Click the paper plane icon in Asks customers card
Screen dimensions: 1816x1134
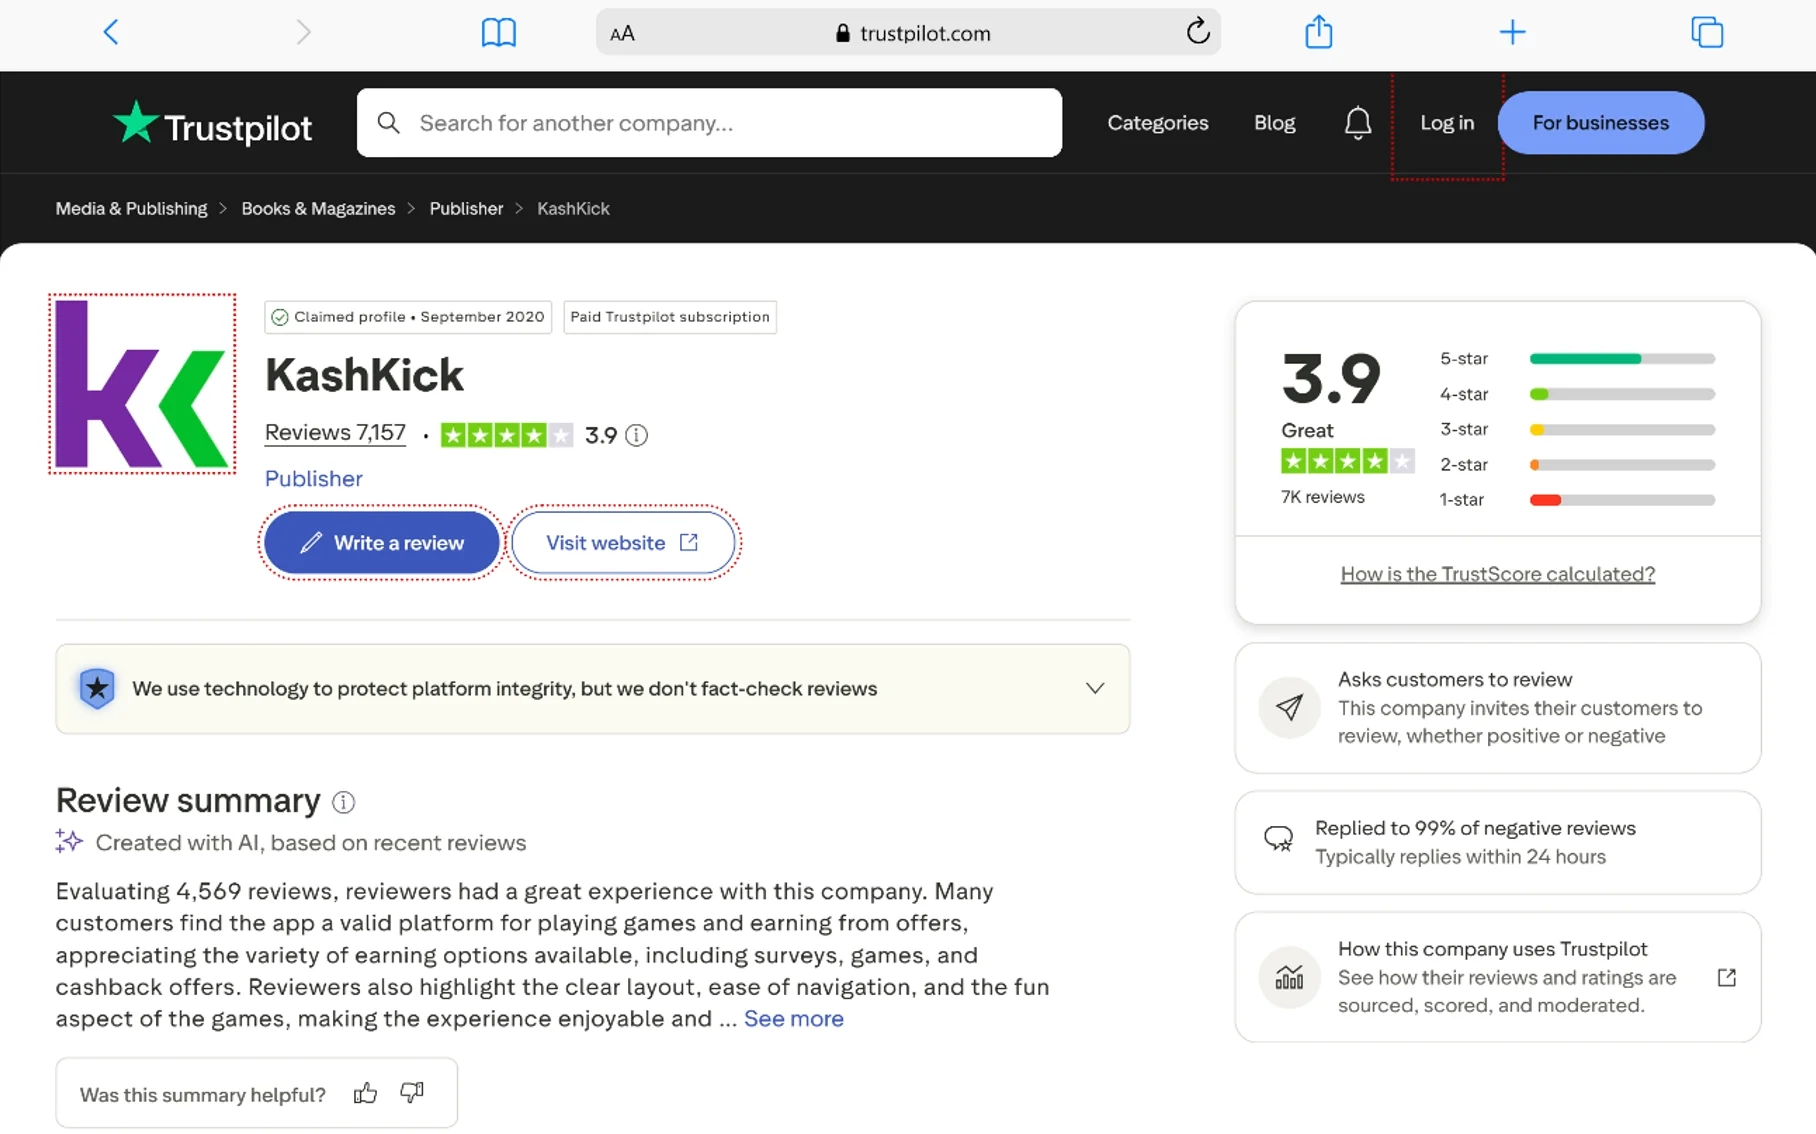(x=1289, y=707)
